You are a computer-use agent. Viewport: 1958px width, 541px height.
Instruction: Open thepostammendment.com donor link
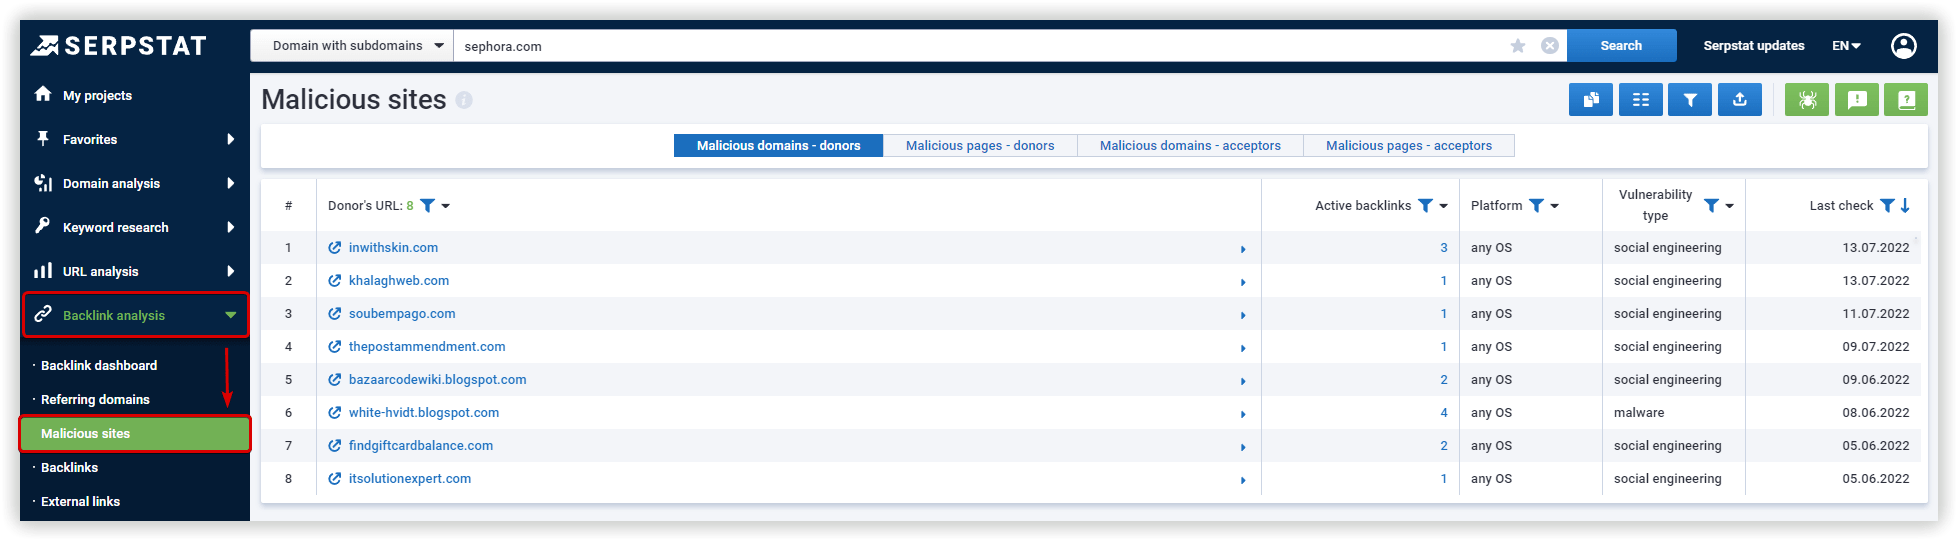point(427,347)
